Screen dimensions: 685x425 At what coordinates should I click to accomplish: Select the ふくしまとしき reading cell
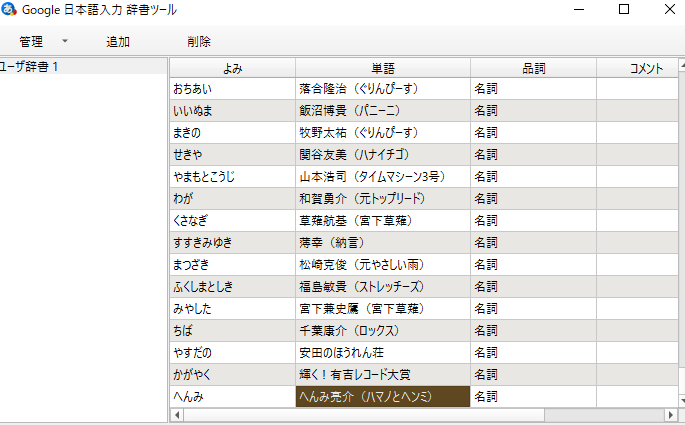point(232,287)
